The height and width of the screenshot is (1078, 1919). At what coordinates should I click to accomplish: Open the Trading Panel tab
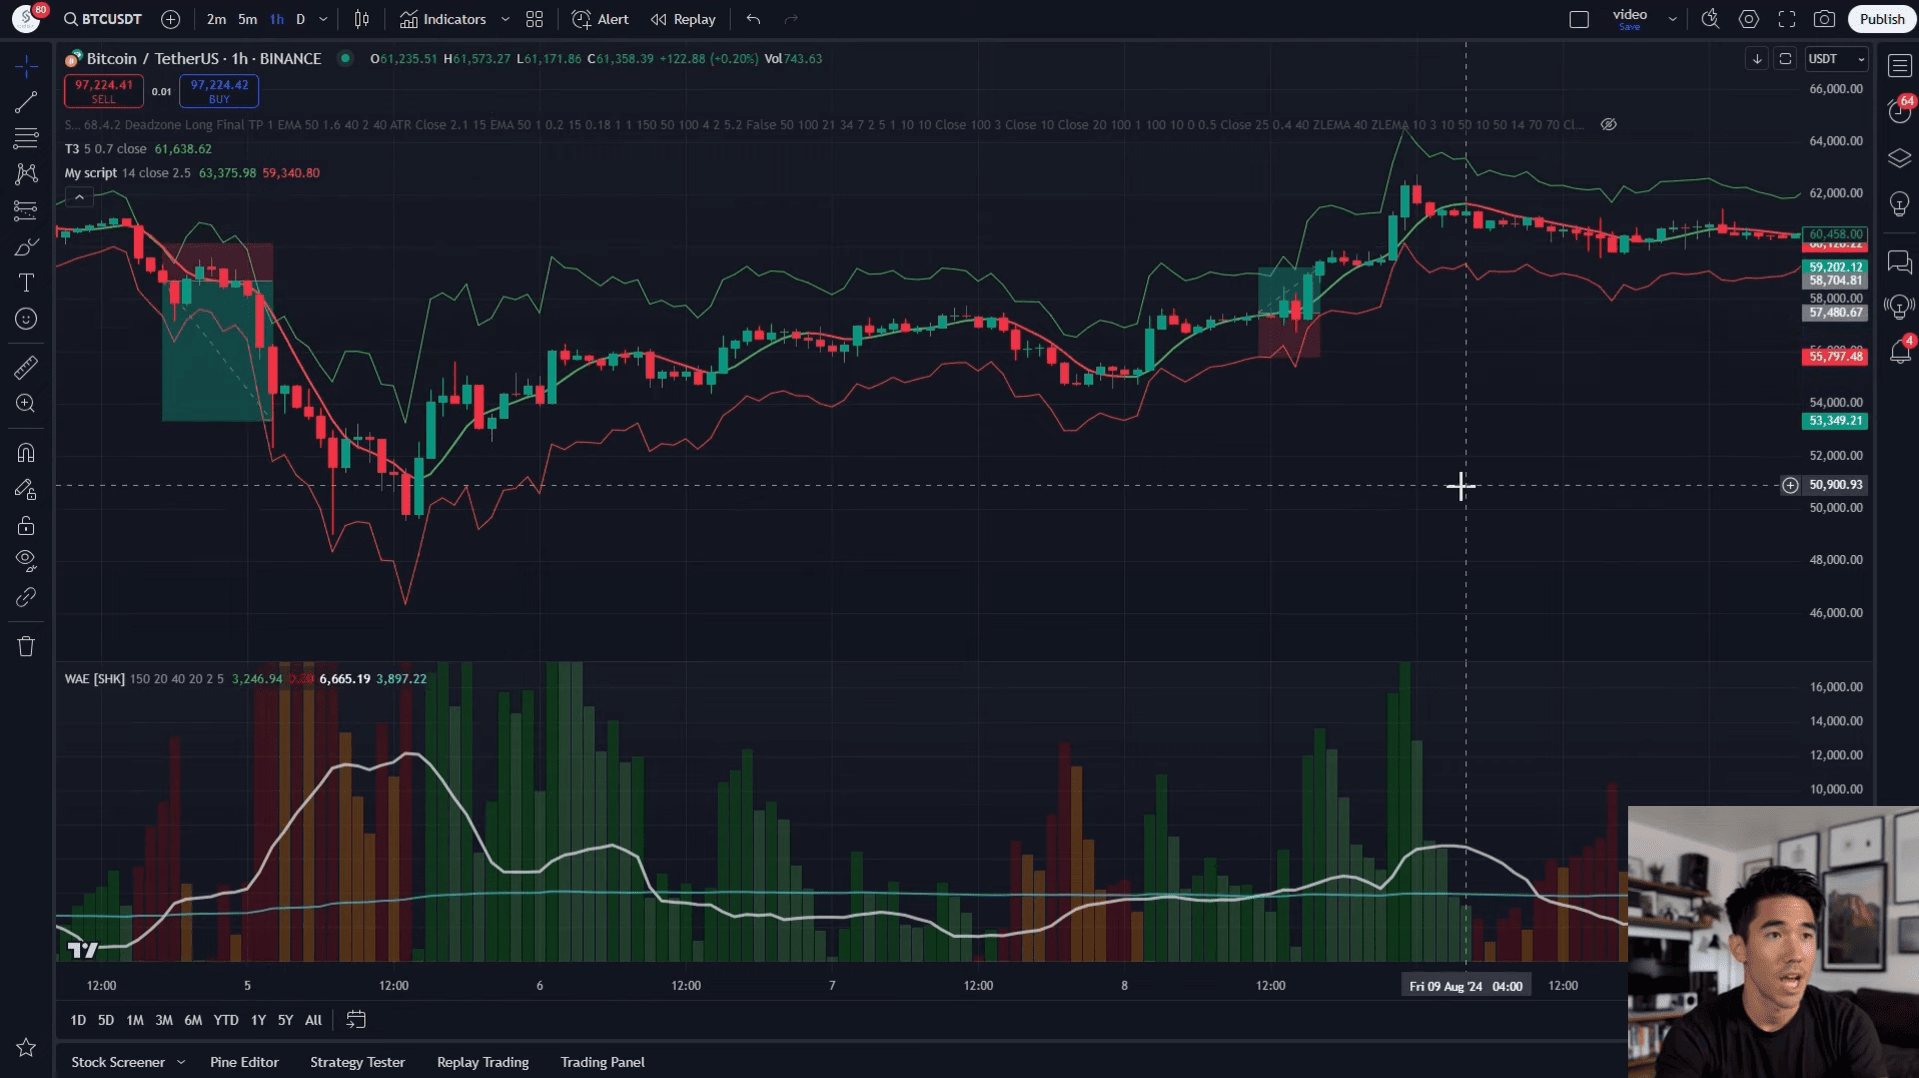[602, 1062]
